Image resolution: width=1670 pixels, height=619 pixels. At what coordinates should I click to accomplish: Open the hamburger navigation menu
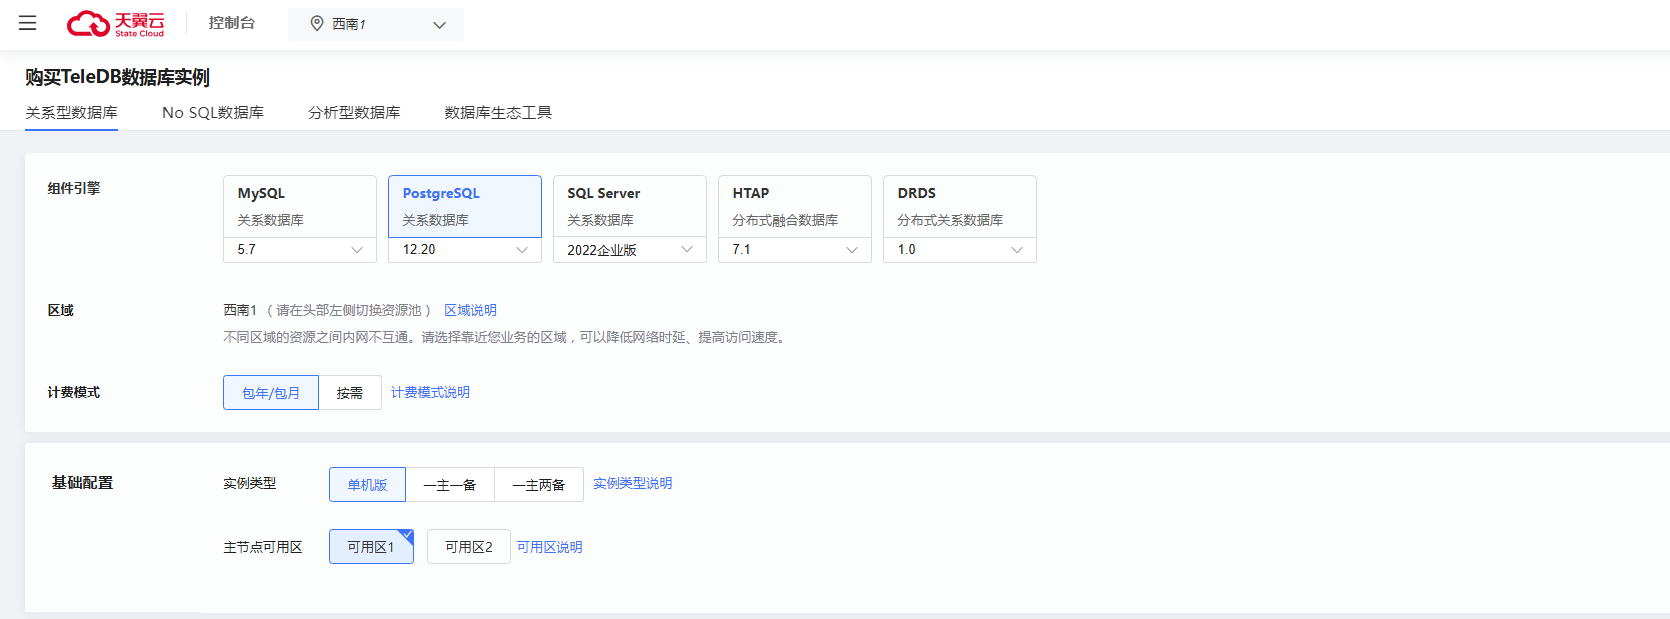click(x=28, y=23)
